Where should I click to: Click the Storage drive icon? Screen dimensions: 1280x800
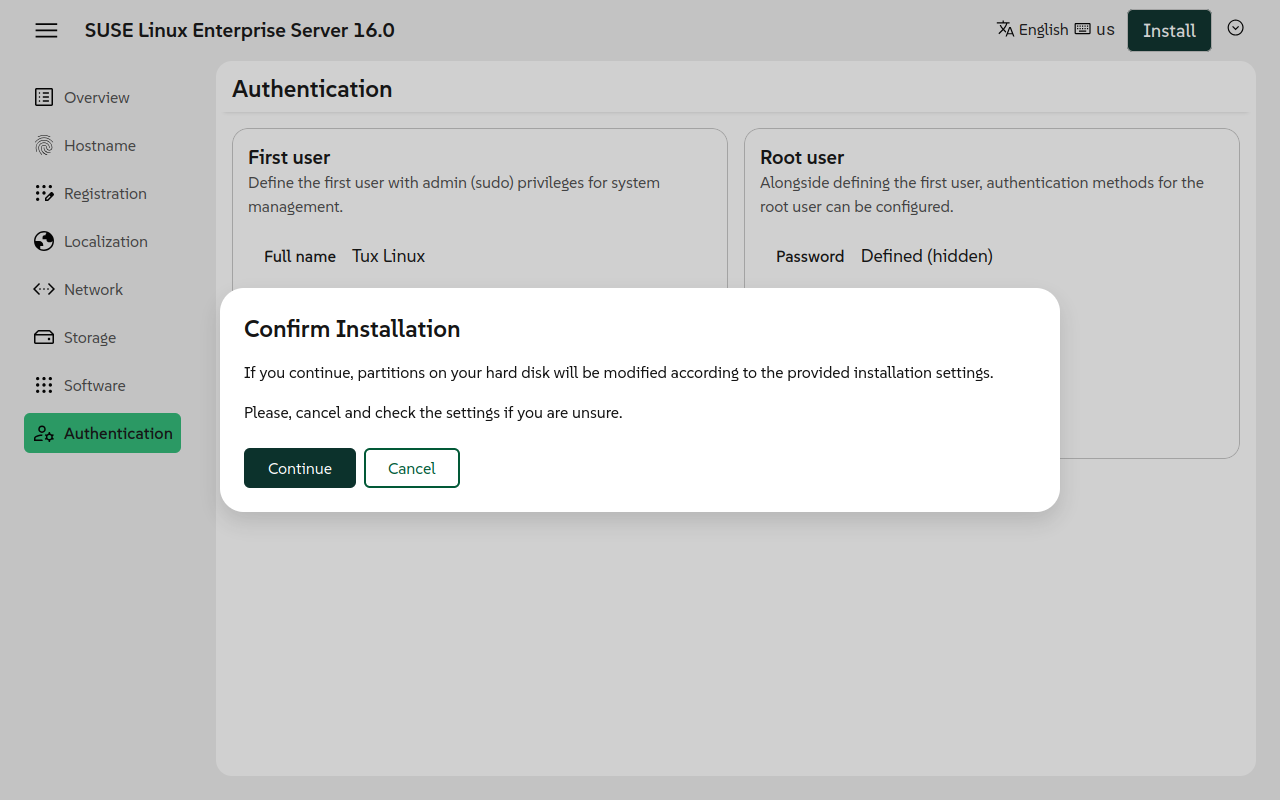point(44,337)
